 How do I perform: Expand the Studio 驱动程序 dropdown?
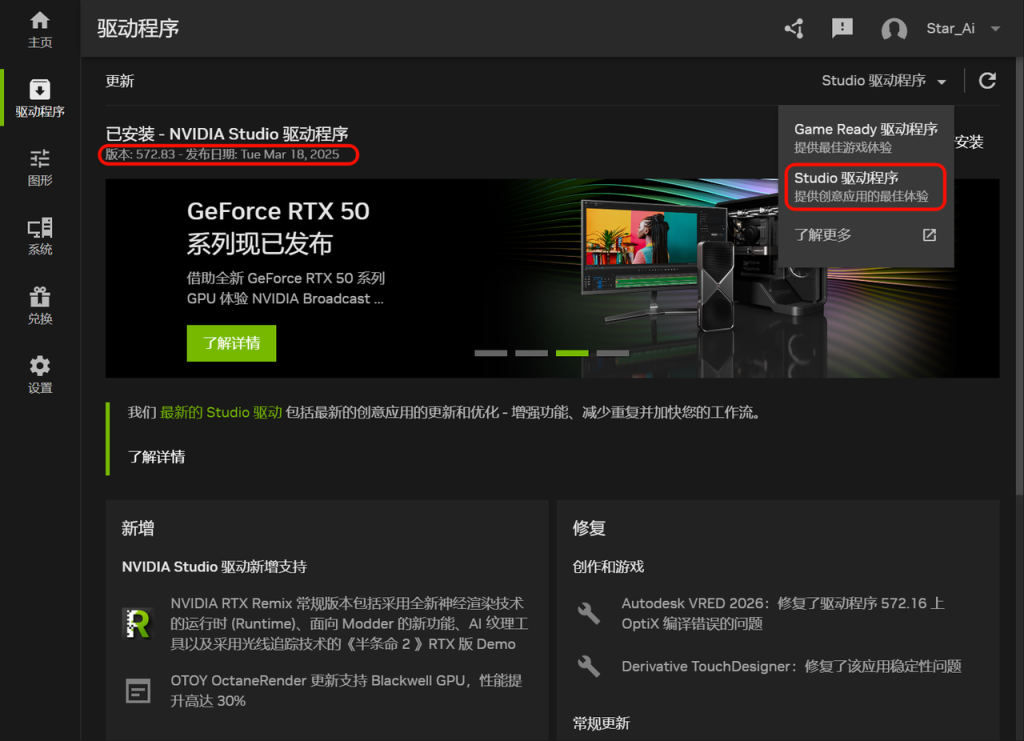[x=885, y=81]
